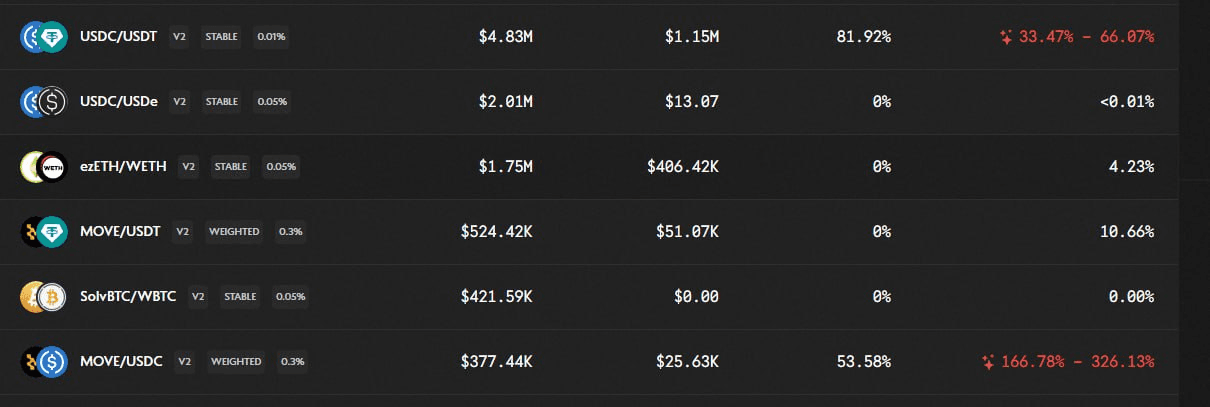Click the STABLE badge on USDC/USDe row
This screenshot has height=407, width=1210.
tap(222, 102)
